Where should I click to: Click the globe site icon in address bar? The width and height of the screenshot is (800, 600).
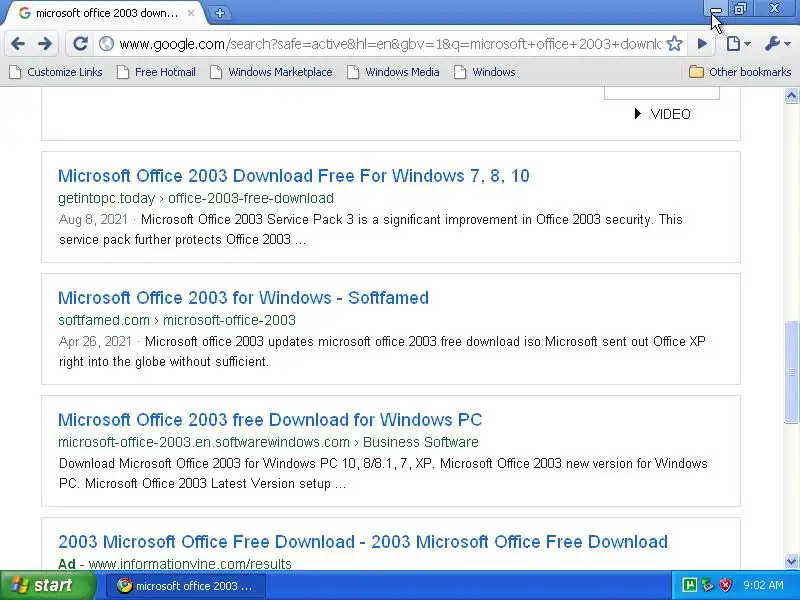[106, 44]
